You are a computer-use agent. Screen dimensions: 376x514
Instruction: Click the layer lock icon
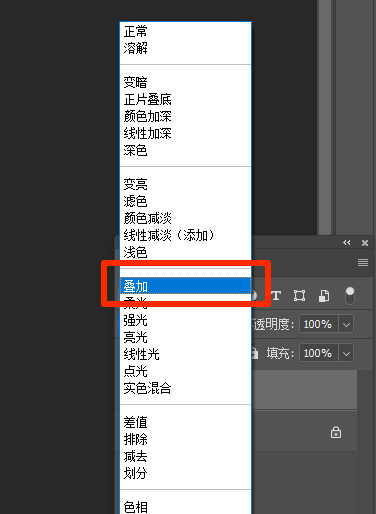click(x=336, y=432)
